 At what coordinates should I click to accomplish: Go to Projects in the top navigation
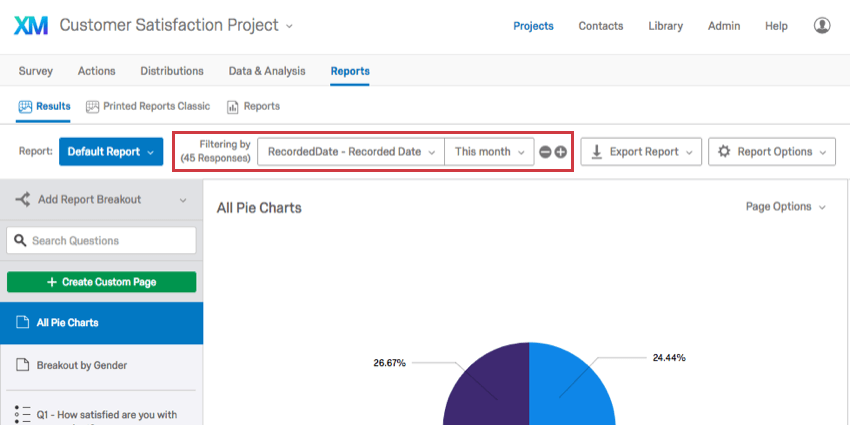tap(533, 26)
